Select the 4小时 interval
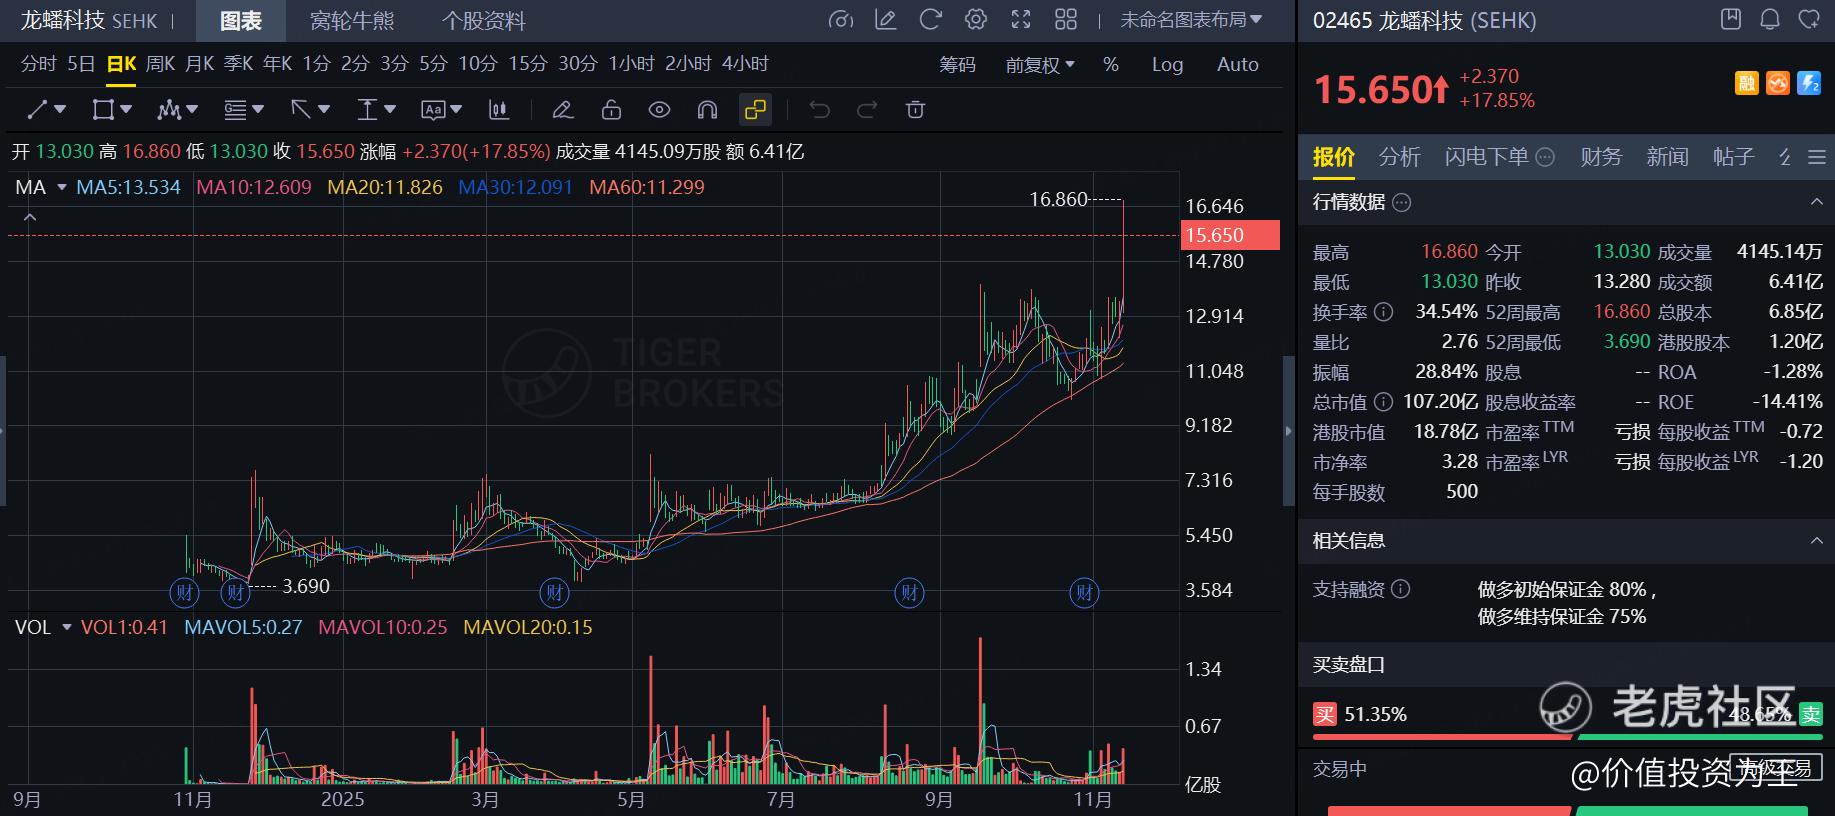The height and width of the screenshot is (816, 1835). (x=745, y=64)
